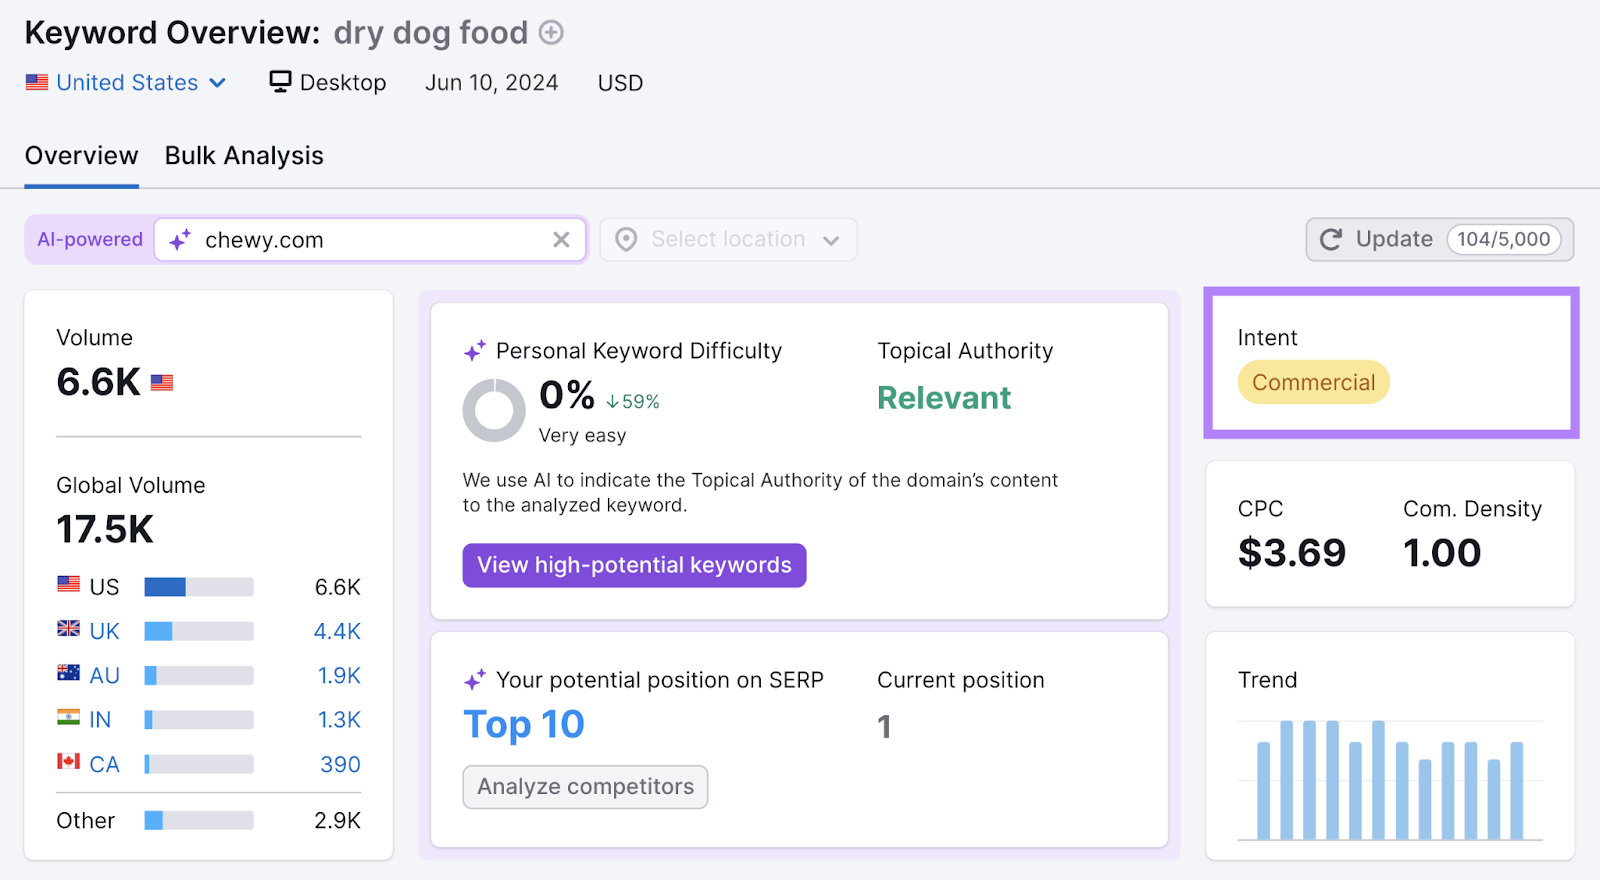Click the US flag beside United States
The image size is (1600, 880).
[37, 82]
